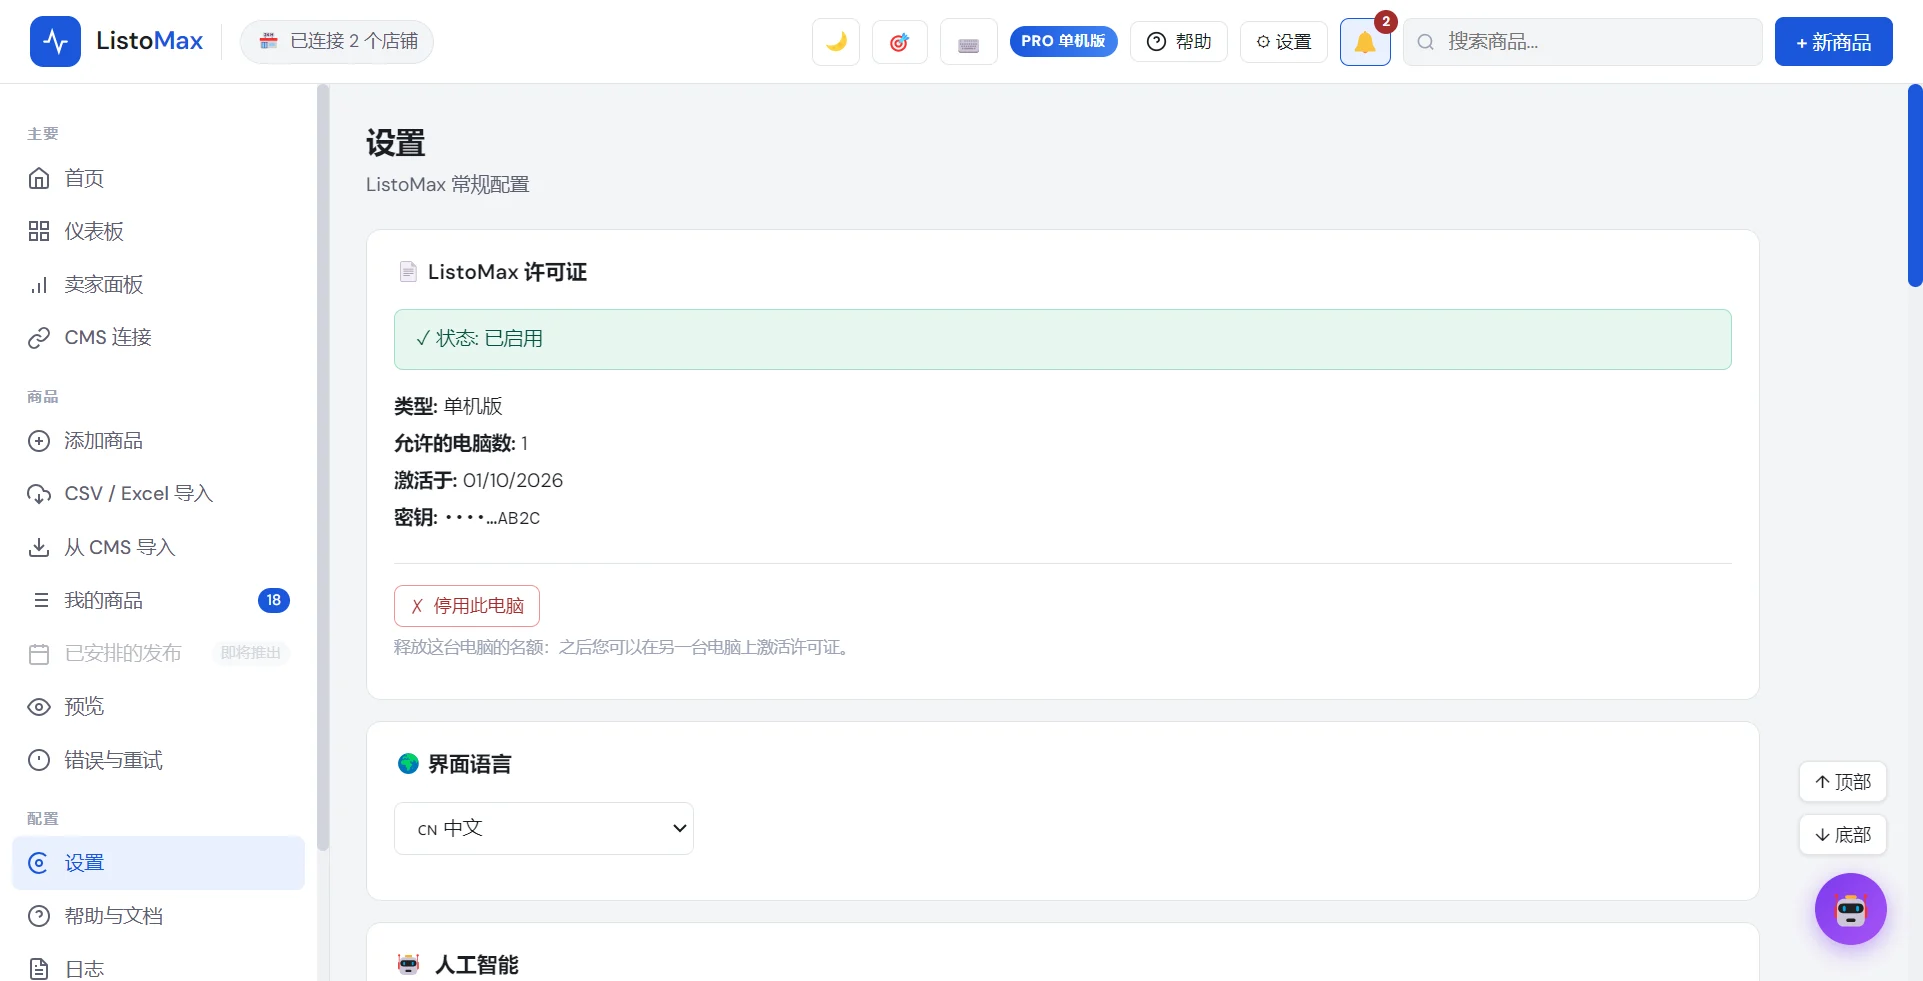Click the PRO 单机版 badge
Image resolution: width=1923 pixels, height=981 pixels.
pyautogui.click(x=1063, y=41)
